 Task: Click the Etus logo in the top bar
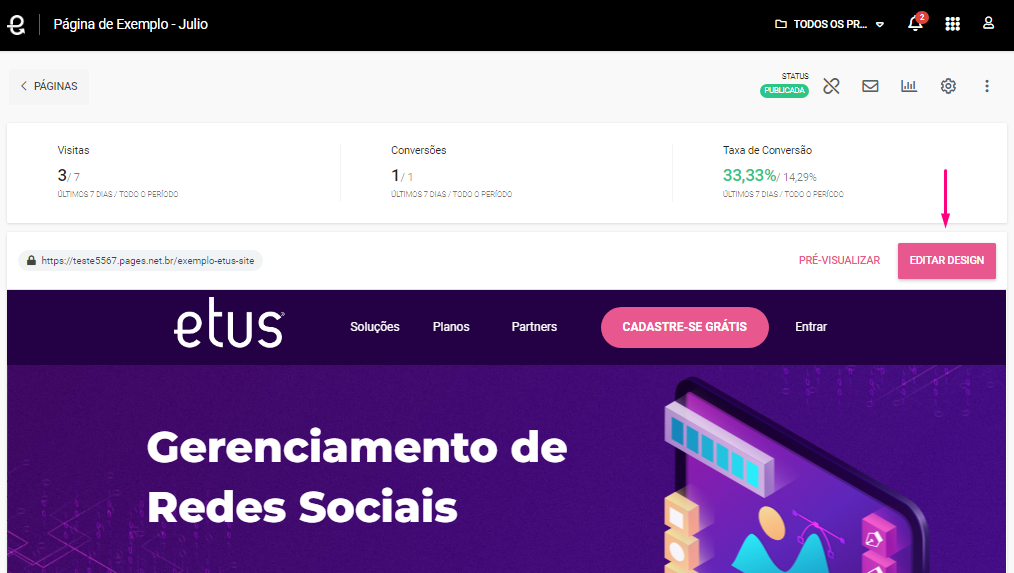point(16,25)
